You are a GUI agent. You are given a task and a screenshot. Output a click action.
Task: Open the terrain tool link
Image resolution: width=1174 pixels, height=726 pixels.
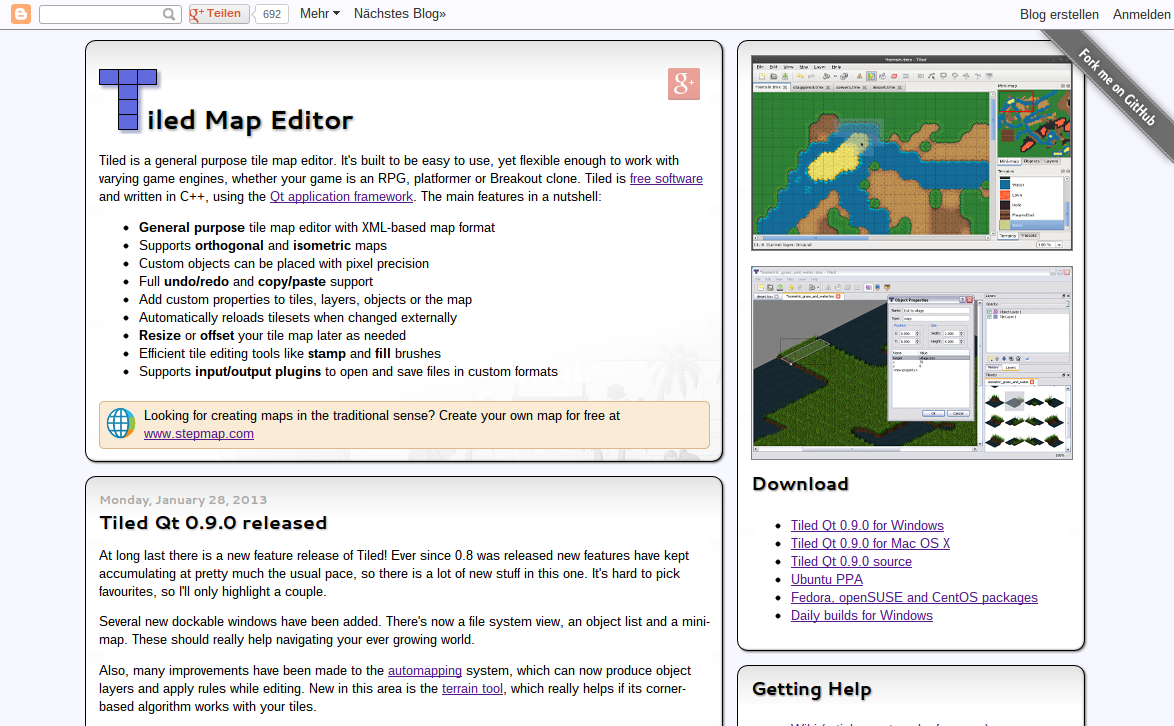pyautogui.click(x=472, y=689)
